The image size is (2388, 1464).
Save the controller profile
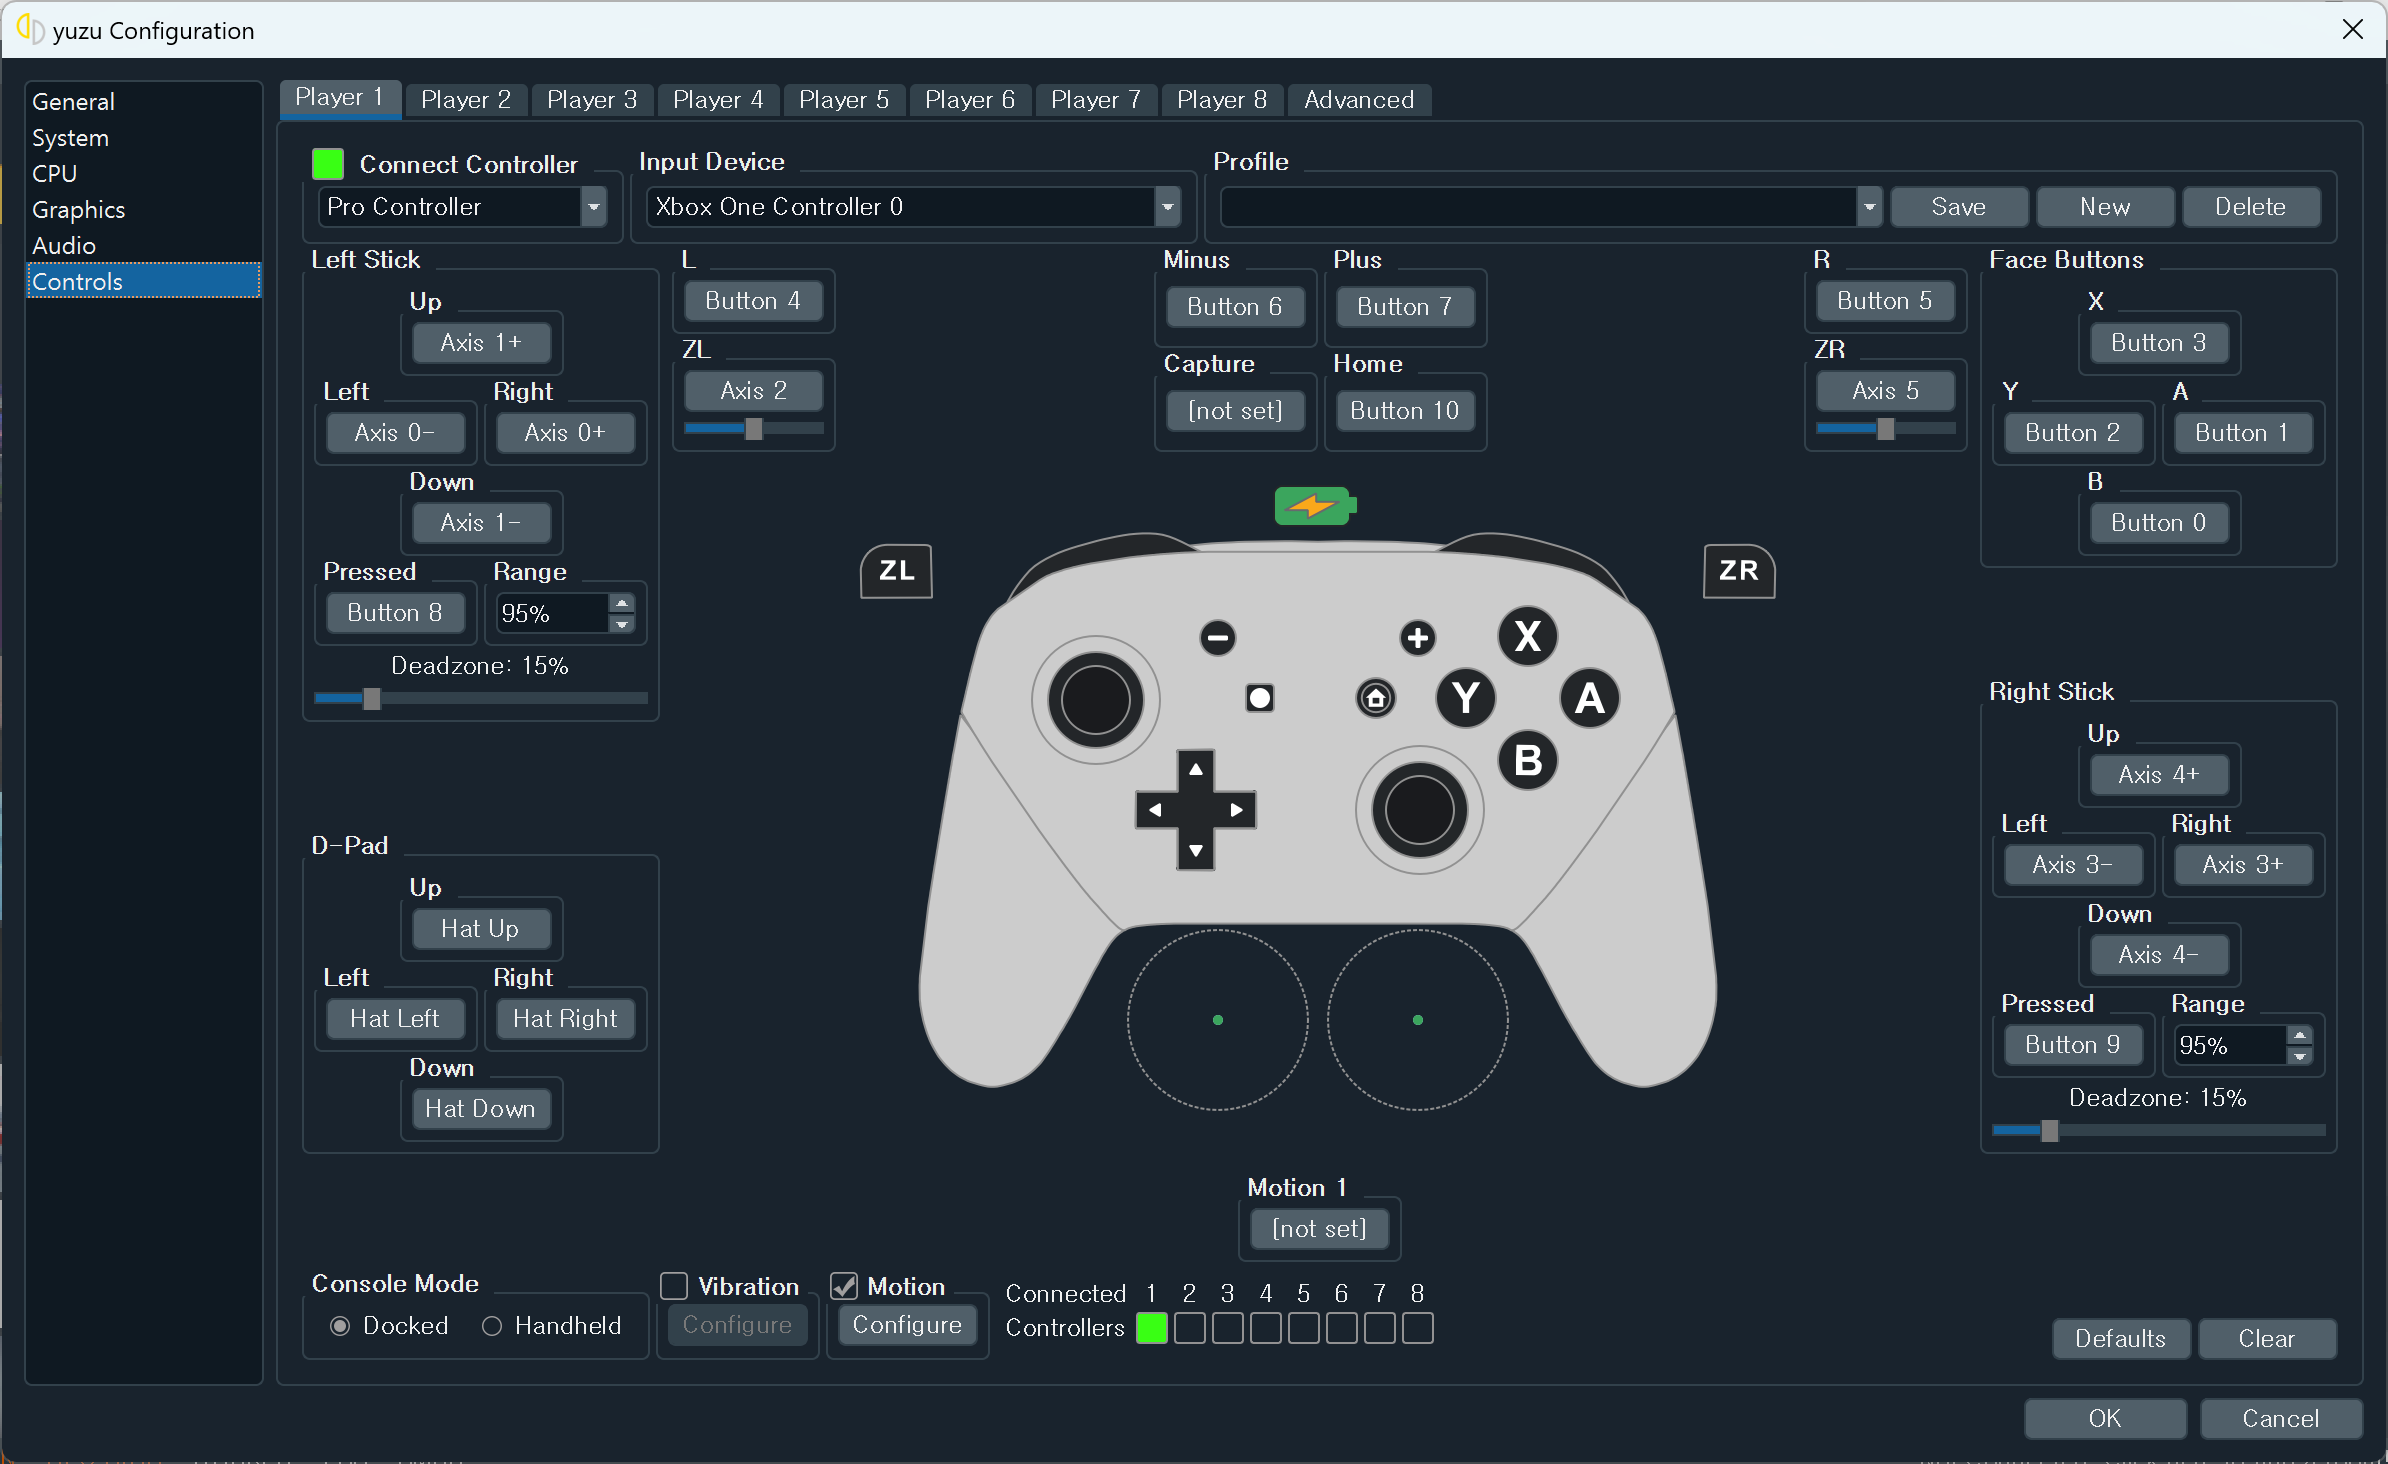1959,207
